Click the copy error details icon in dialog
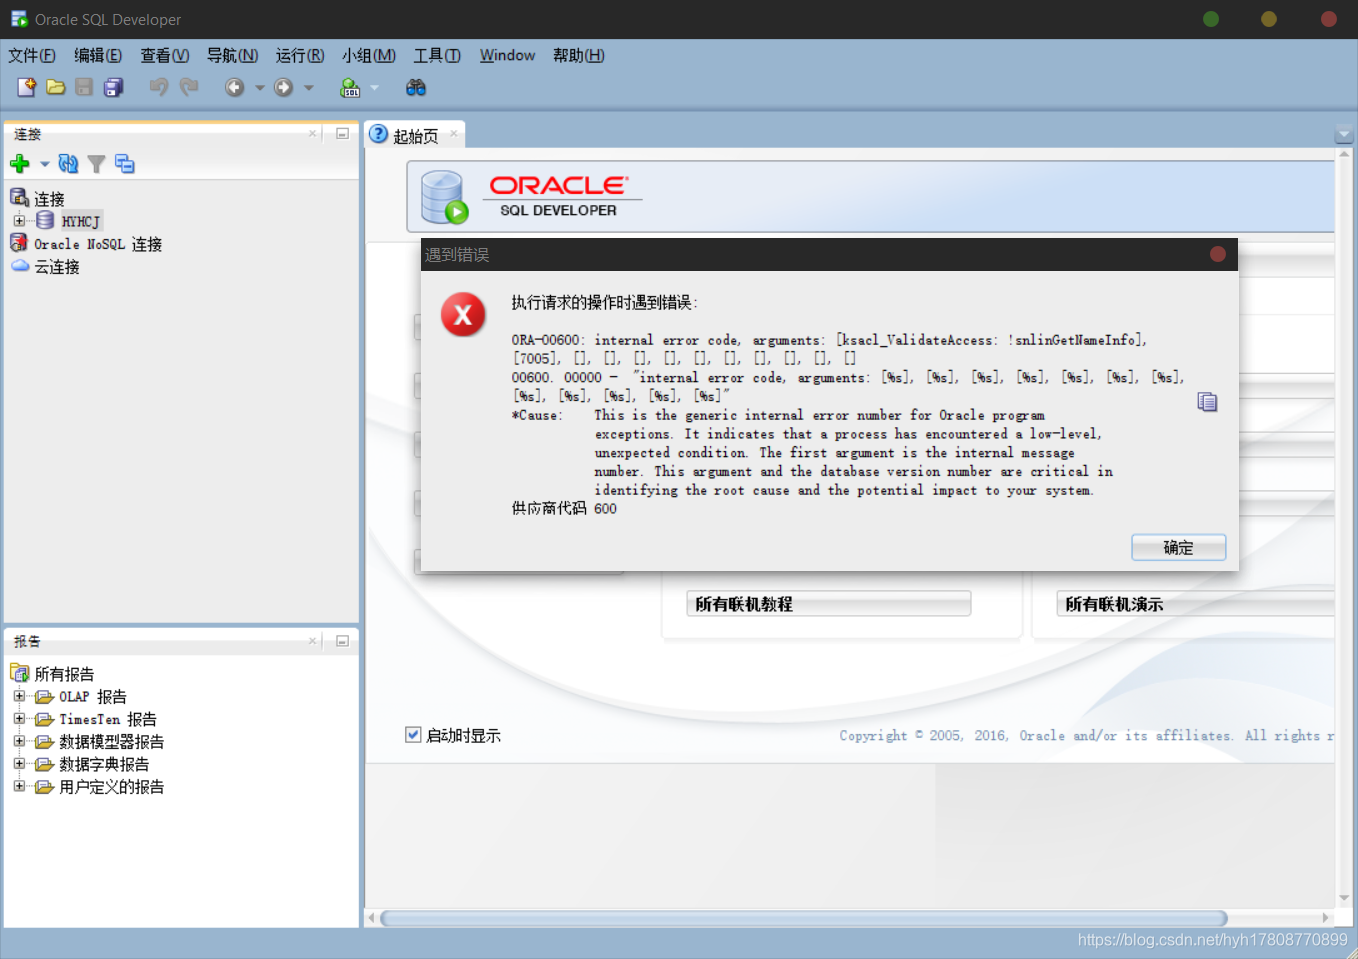The height and width of the screenshot is (959, 1358). coord(1208,402)
